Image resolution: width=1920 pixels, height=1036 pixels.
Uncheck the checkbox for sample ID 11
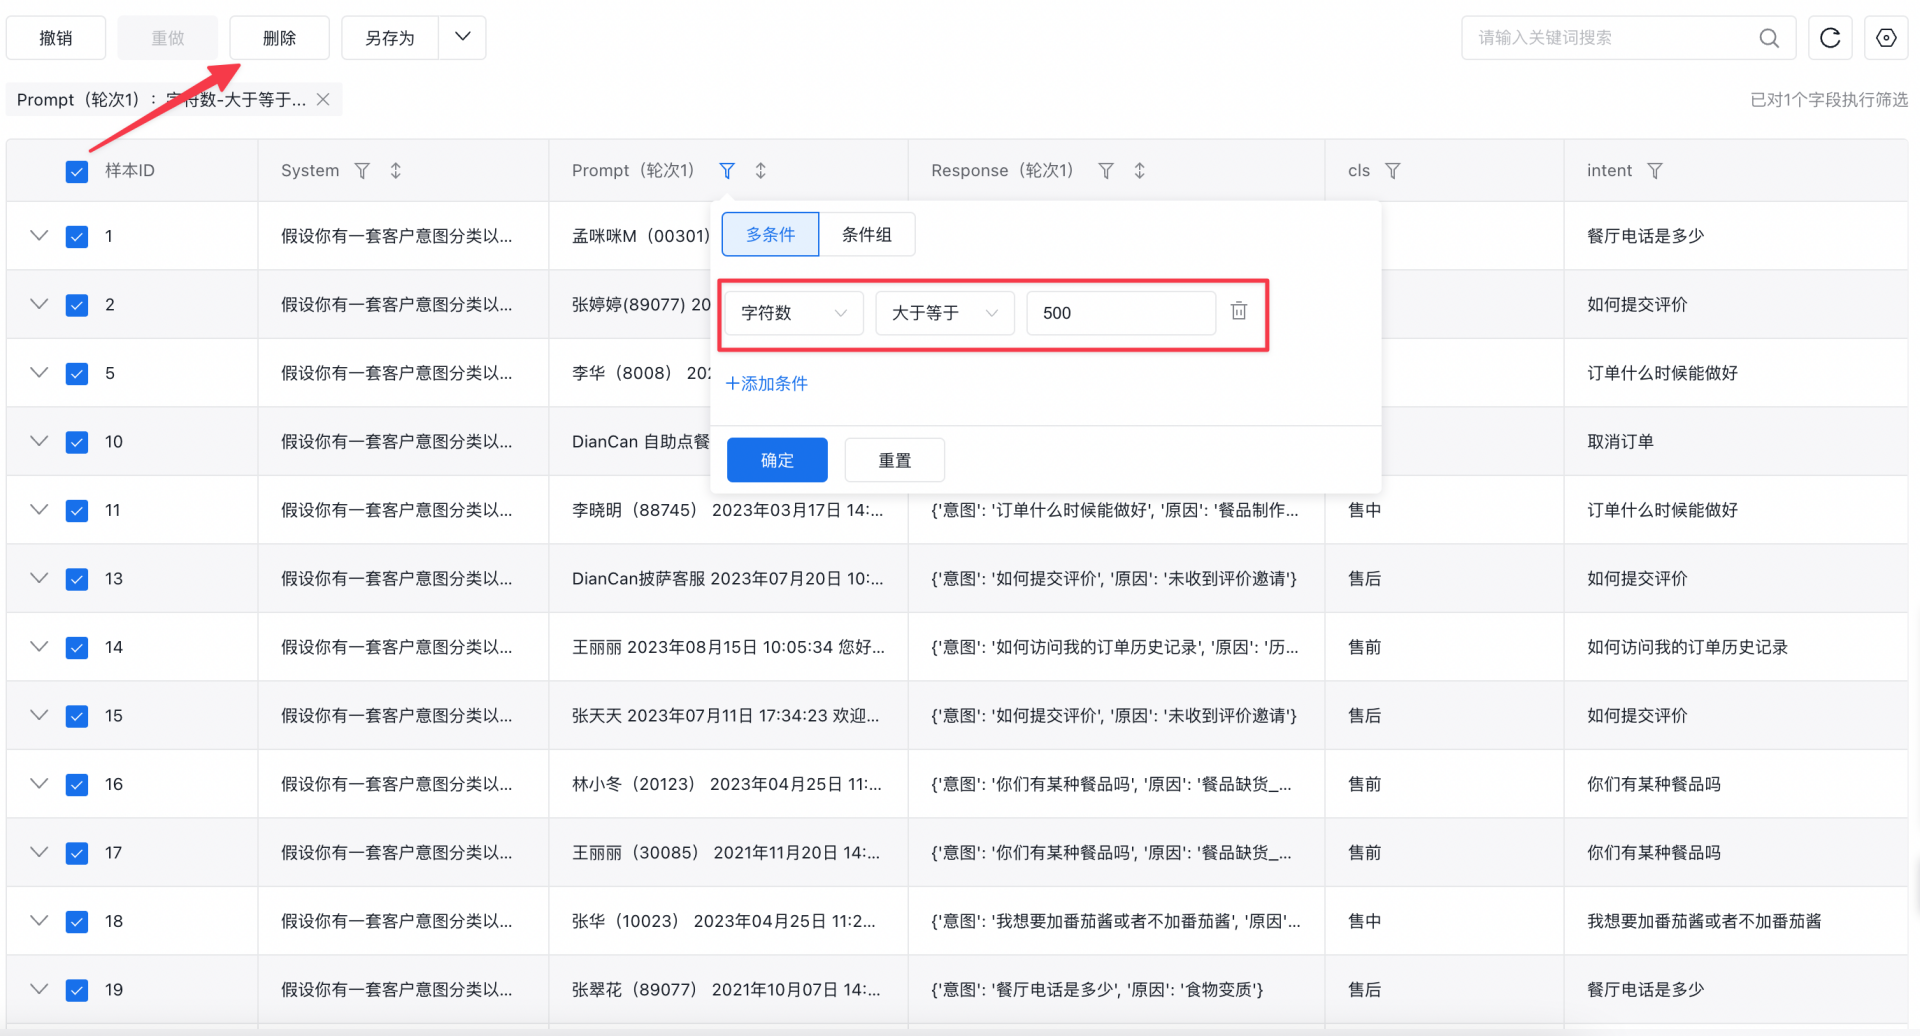click(77, 511)
